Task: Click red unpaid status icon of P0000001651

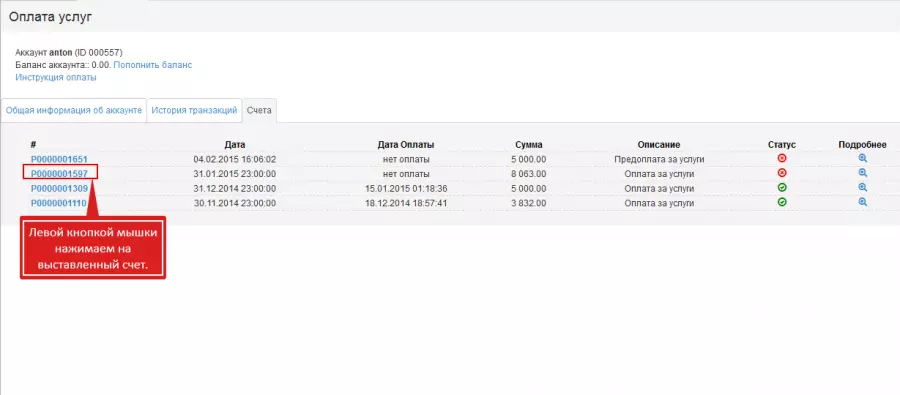Action: pos(782,158)
